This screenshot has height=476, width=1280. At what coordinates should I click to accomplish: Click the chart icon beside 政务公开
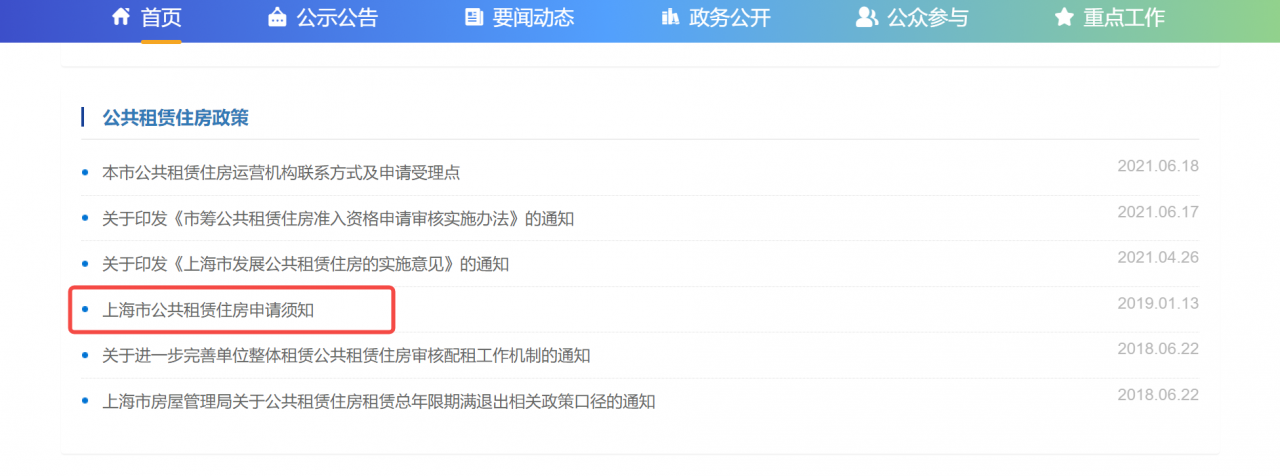pyautogui.click(x=670, y=17)
